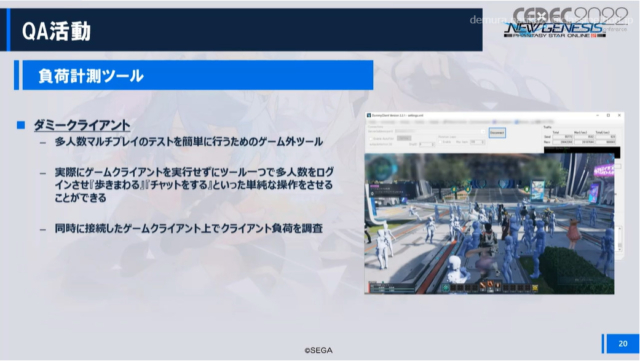Open the first menu in DummyClient menu bar
The width and height of the screenshot is (640, 361).
372,122
